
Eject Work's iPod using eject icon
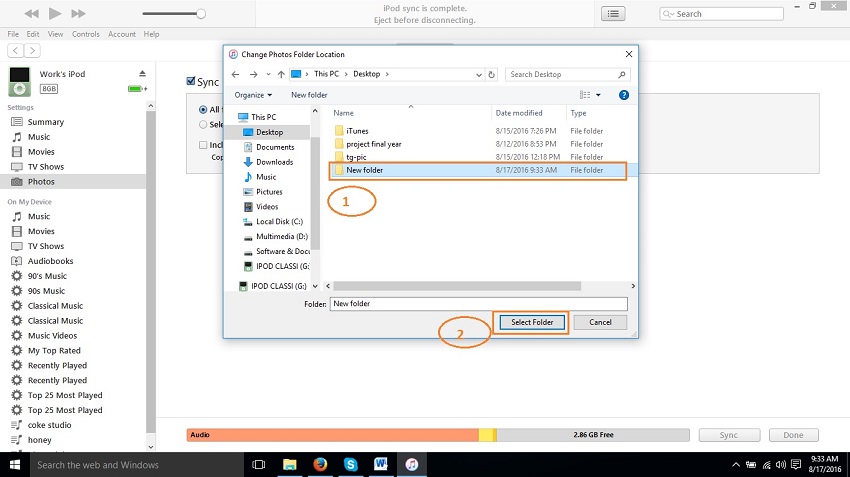[142, 74]
